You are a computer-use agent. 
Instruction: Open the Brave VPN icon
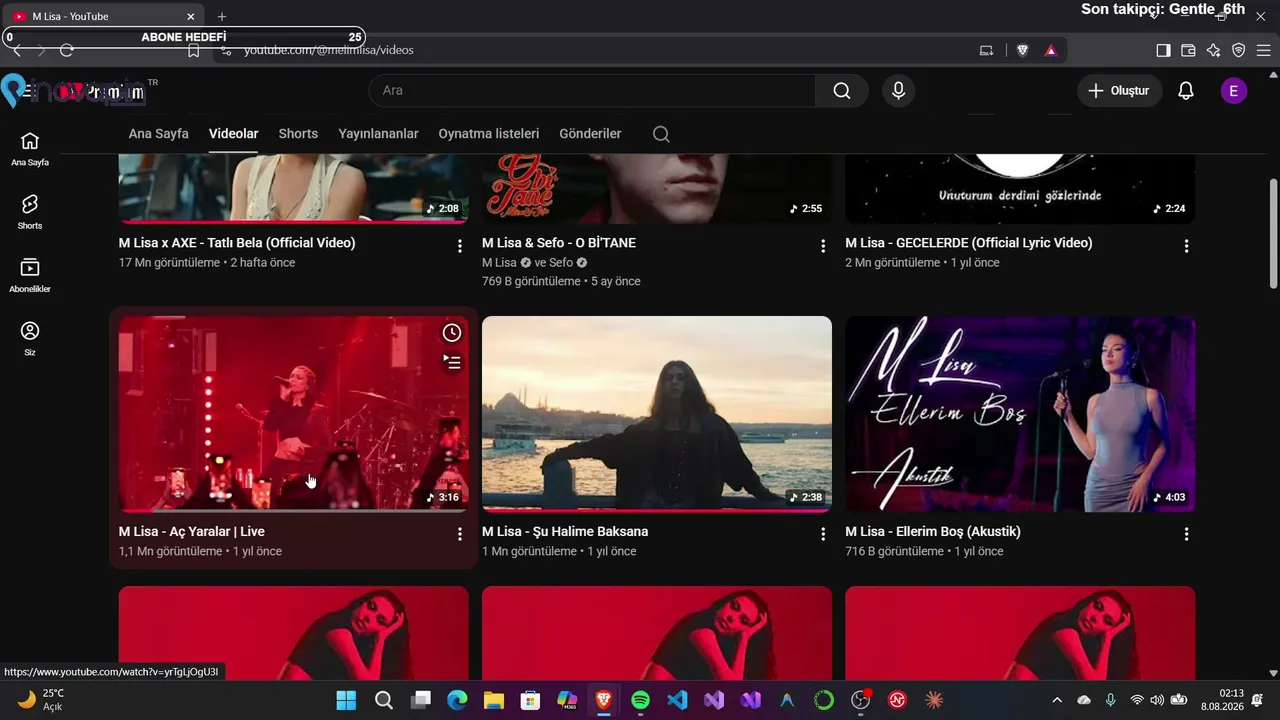click(1238, 50)
